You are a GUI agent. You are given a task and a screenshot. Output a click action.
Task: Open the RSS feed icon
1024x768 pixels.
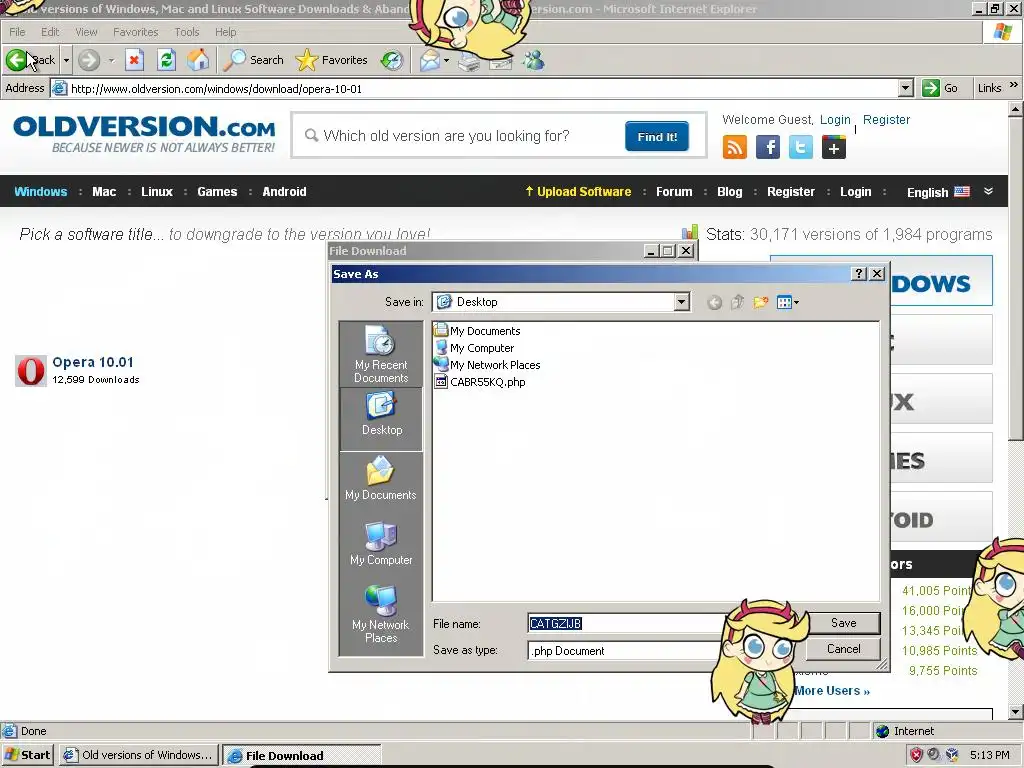(x=735, y=147)
